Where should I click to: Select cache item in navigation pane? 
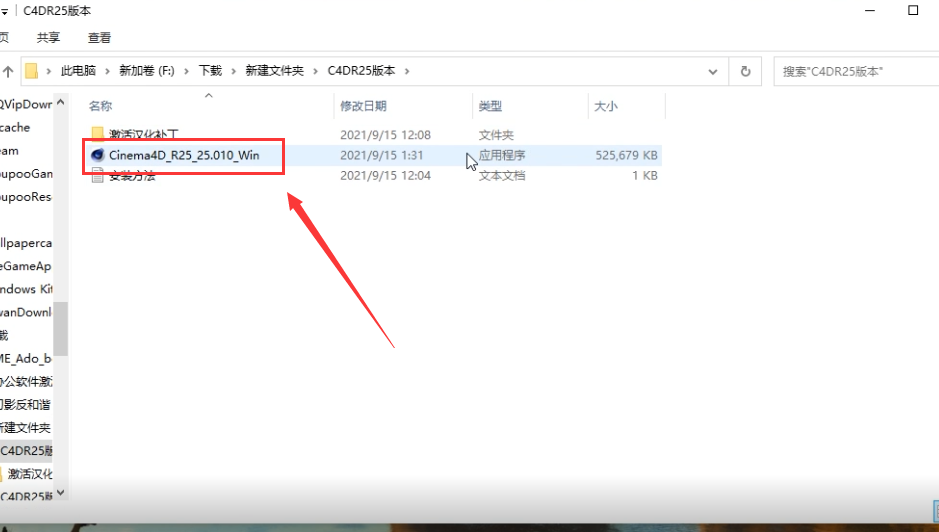click(x=15, y=128)
